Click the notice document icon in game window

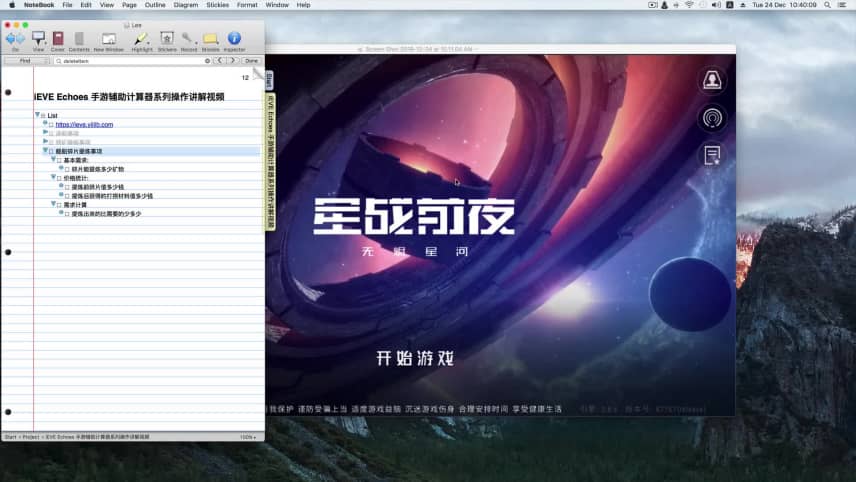[712, 155]
